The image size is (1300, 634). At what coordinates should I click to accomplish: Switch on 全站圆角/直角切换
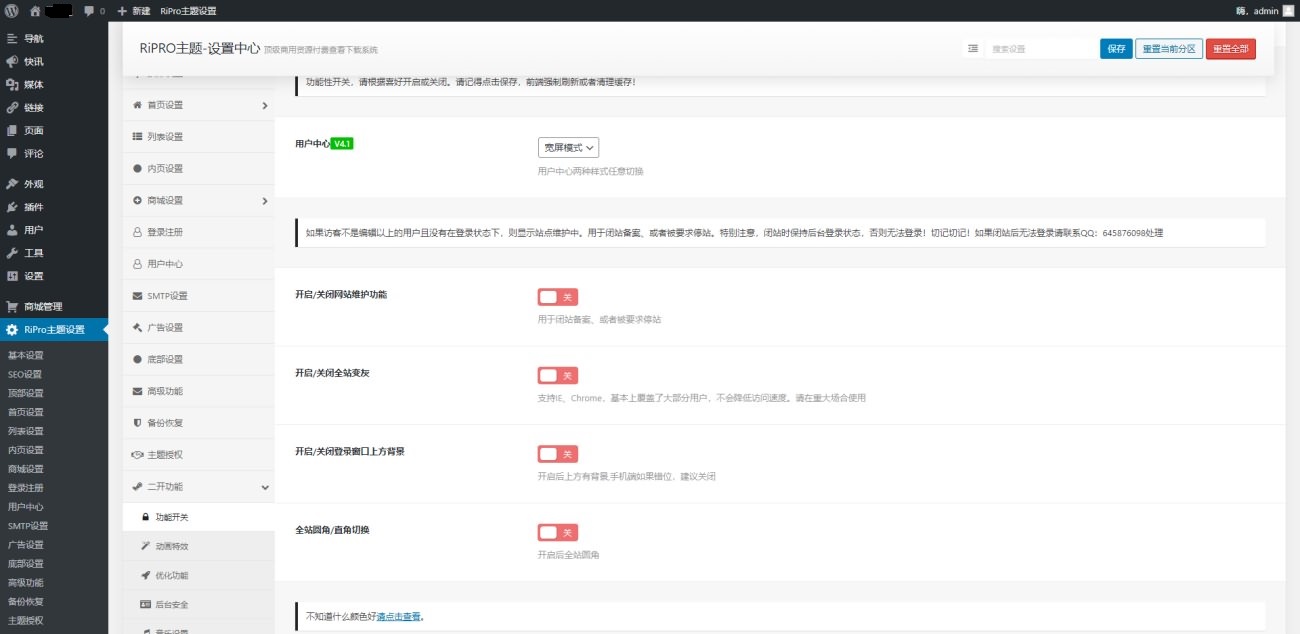558,532
